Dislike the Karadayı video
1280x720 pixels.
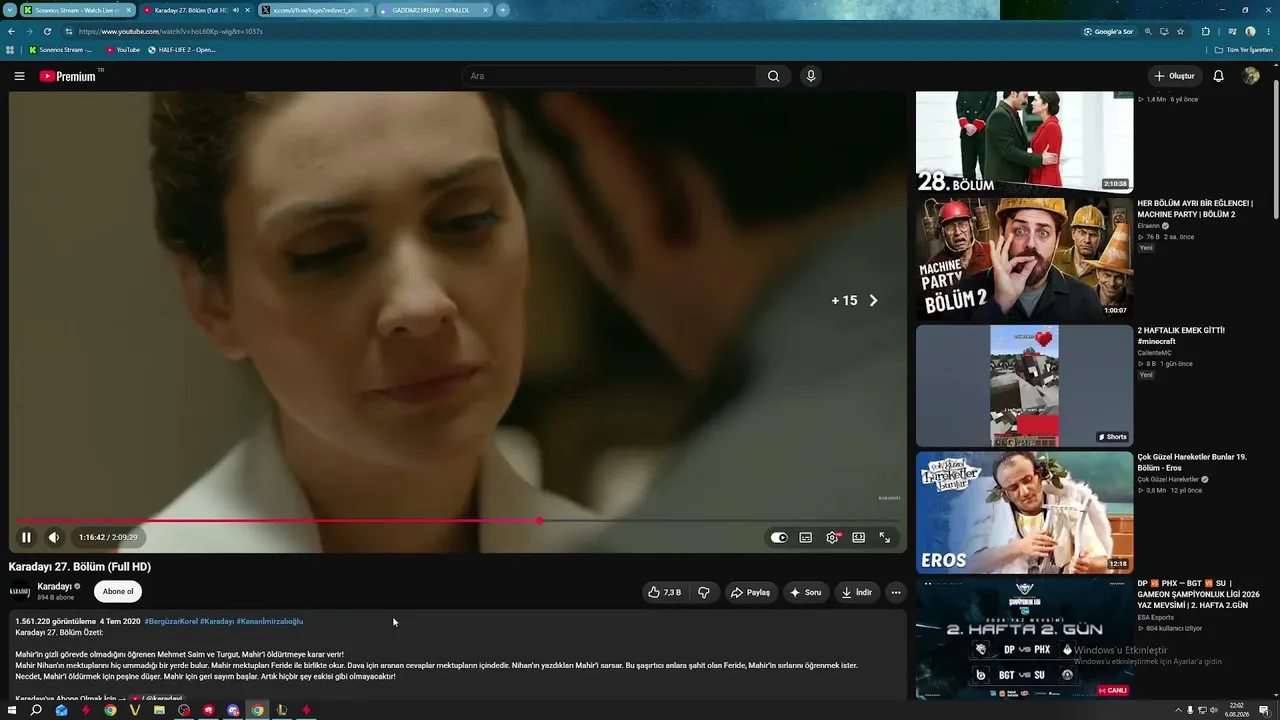tap(704, 592)
